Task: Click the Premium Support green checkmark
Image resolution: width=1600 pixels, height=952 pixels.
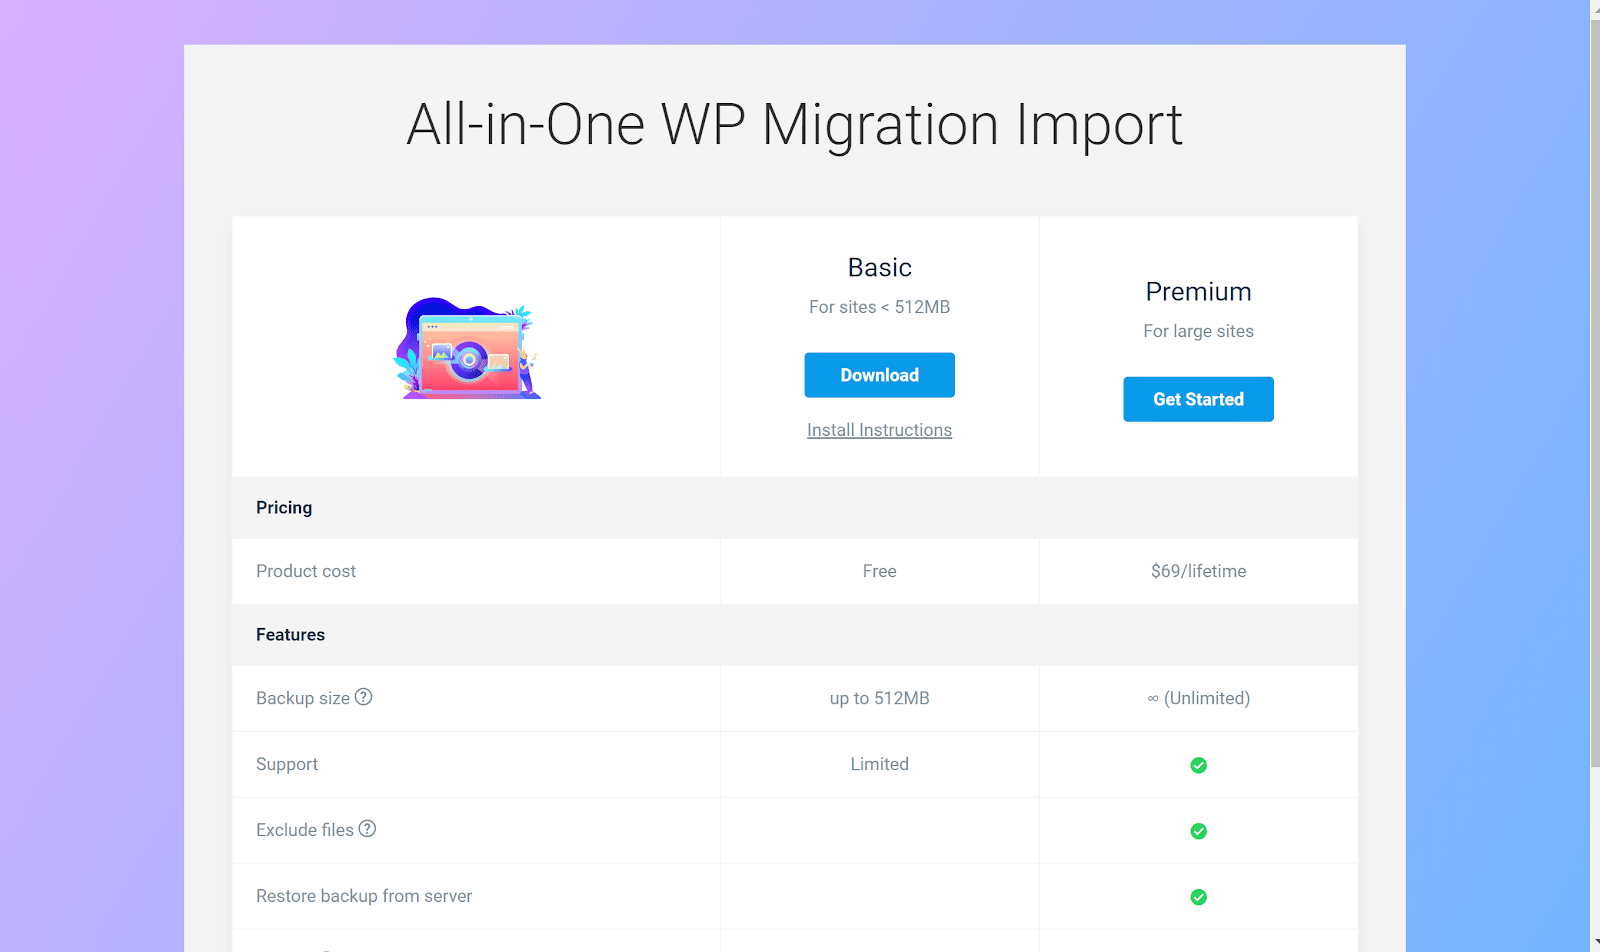Action: point(1199,765)
